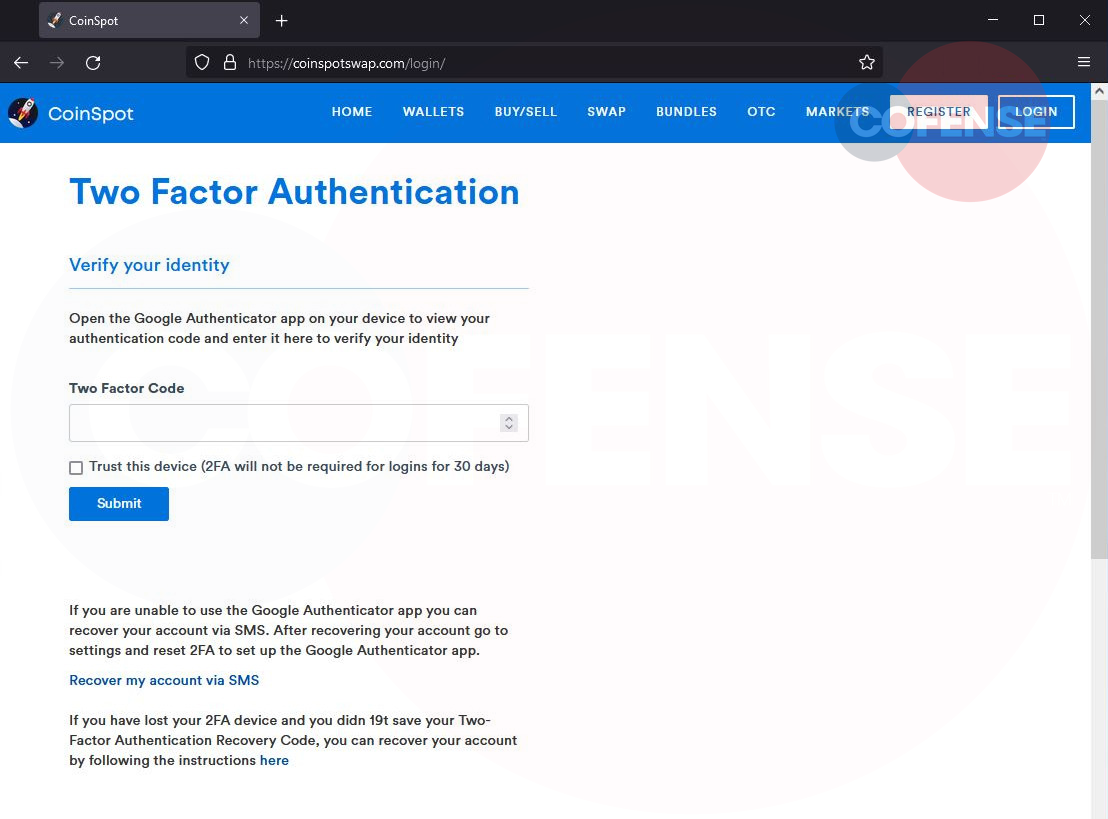Viewport: 1108px width, 819px height.
Task: Open the SWAP navigation item
Action: click(x=606, y=112)
